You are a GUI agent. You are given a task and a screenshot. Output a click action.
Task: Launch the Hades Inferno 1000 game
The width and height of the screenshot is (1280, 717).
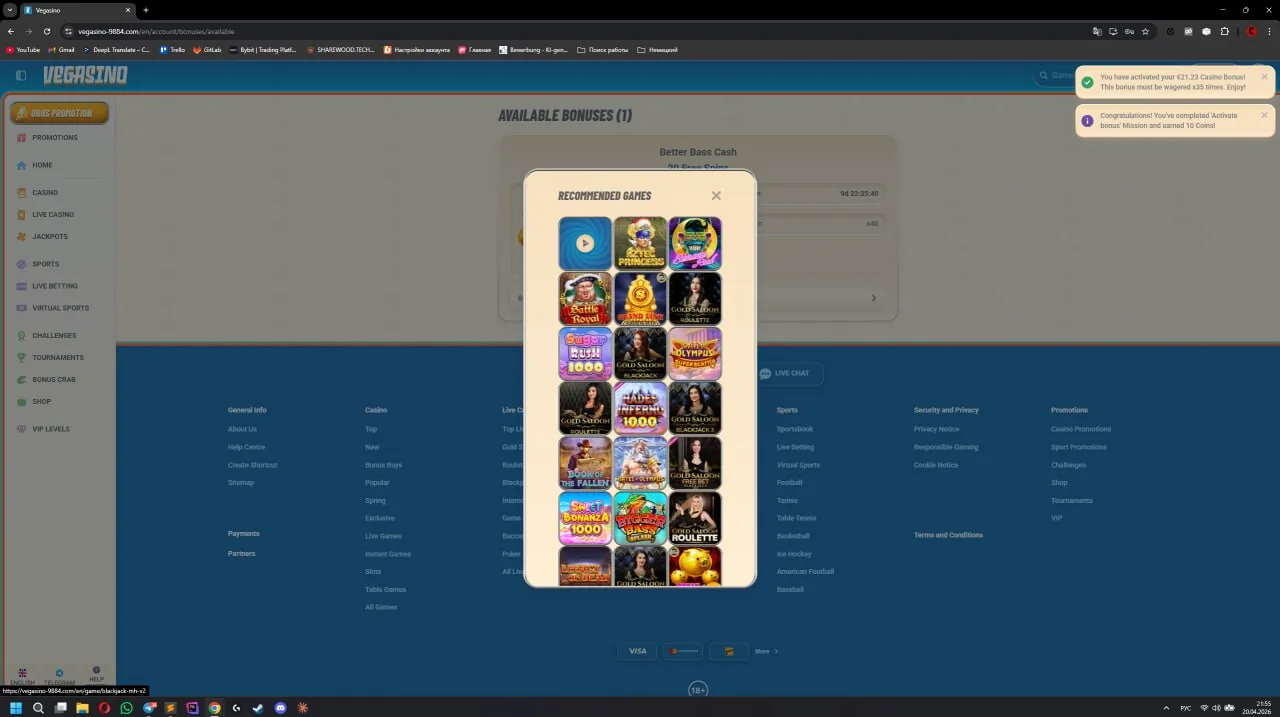point(640,408)
